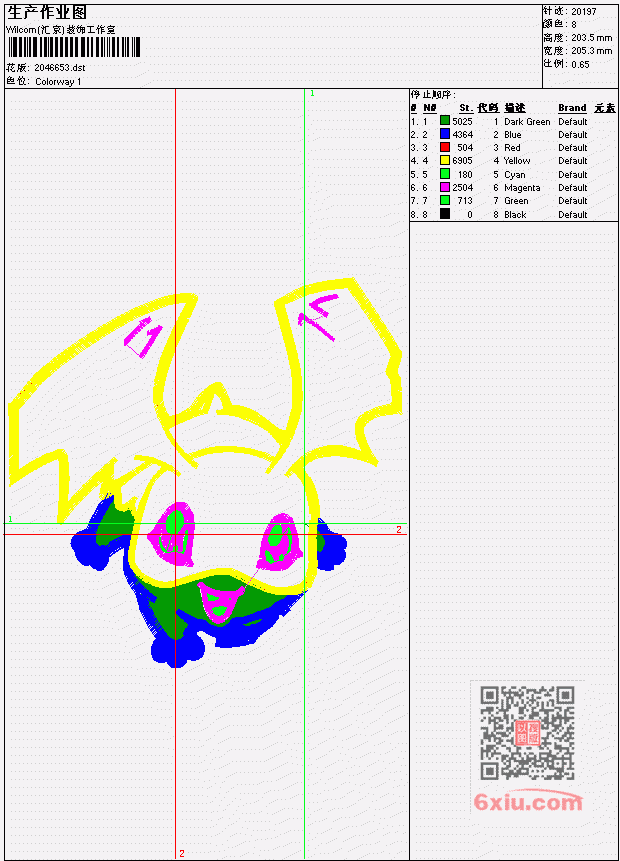Click stitch count 6905 in the Yellow row
This screenshot has width=620, height=861.
(x=462, y=161)
